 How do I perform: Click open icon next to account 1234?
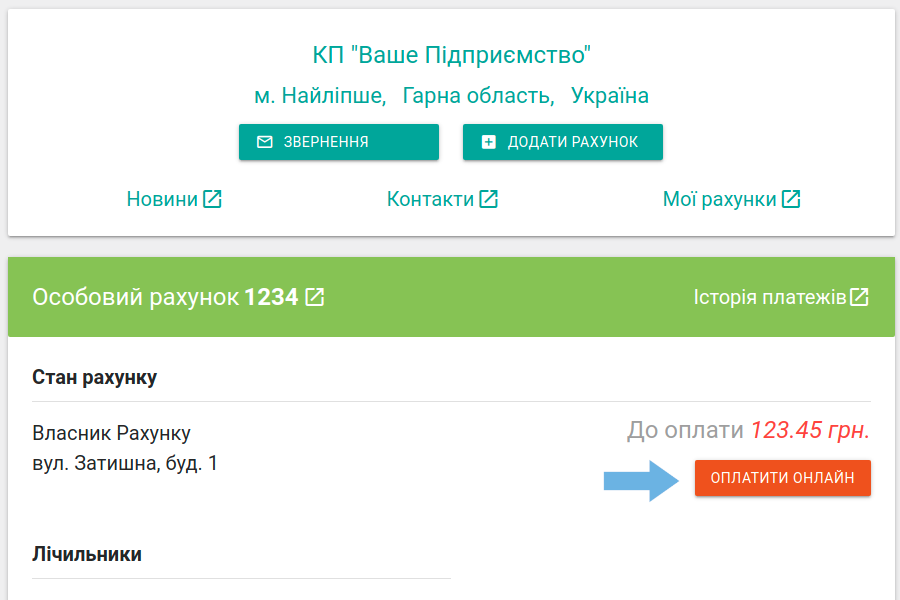315,297
